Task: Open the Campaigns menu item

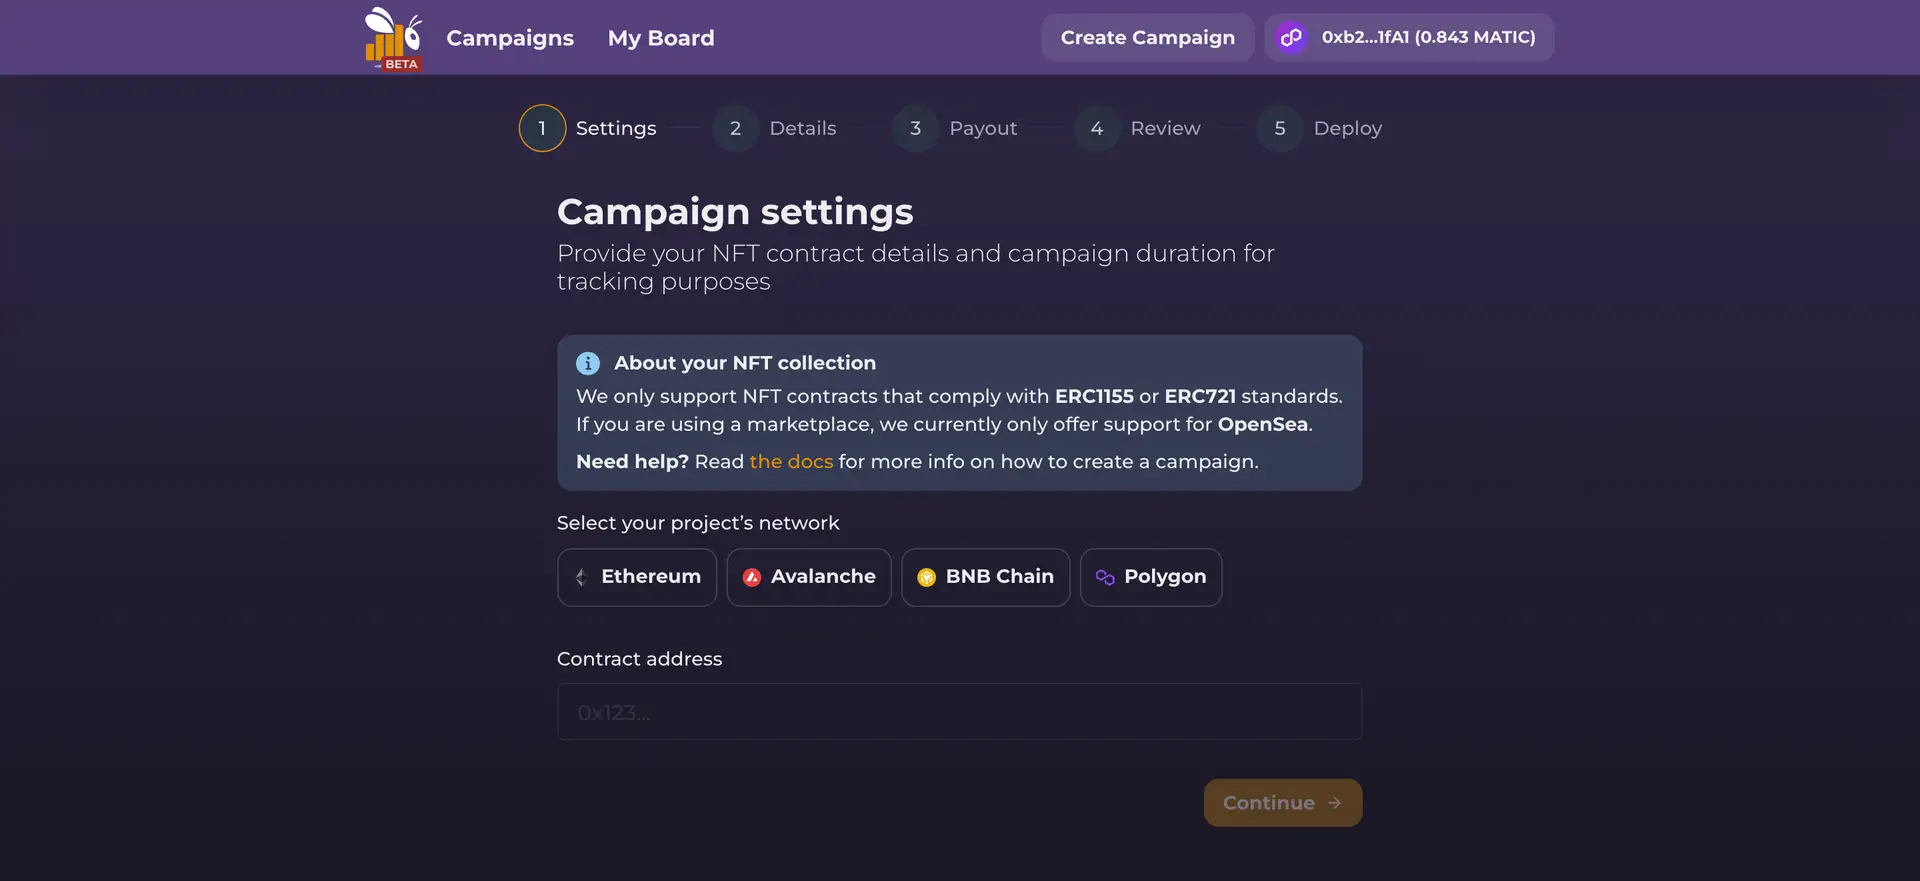Action: point(510,38)
